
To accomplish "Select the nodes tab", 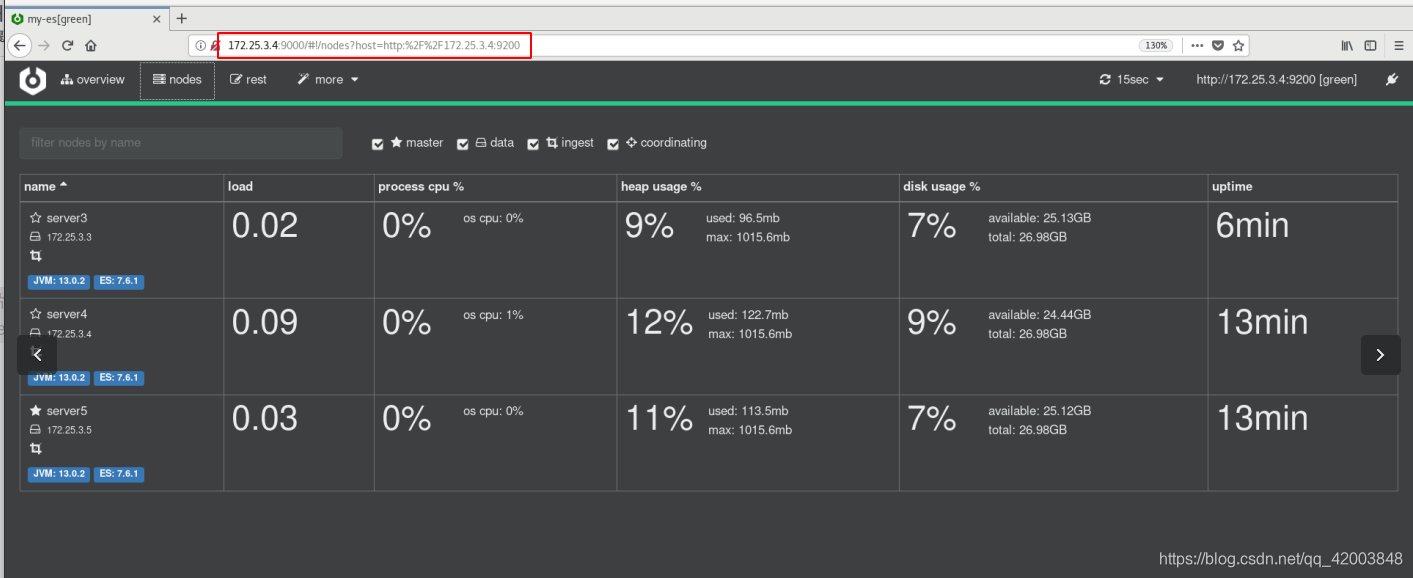I will [x=177, y=80].
